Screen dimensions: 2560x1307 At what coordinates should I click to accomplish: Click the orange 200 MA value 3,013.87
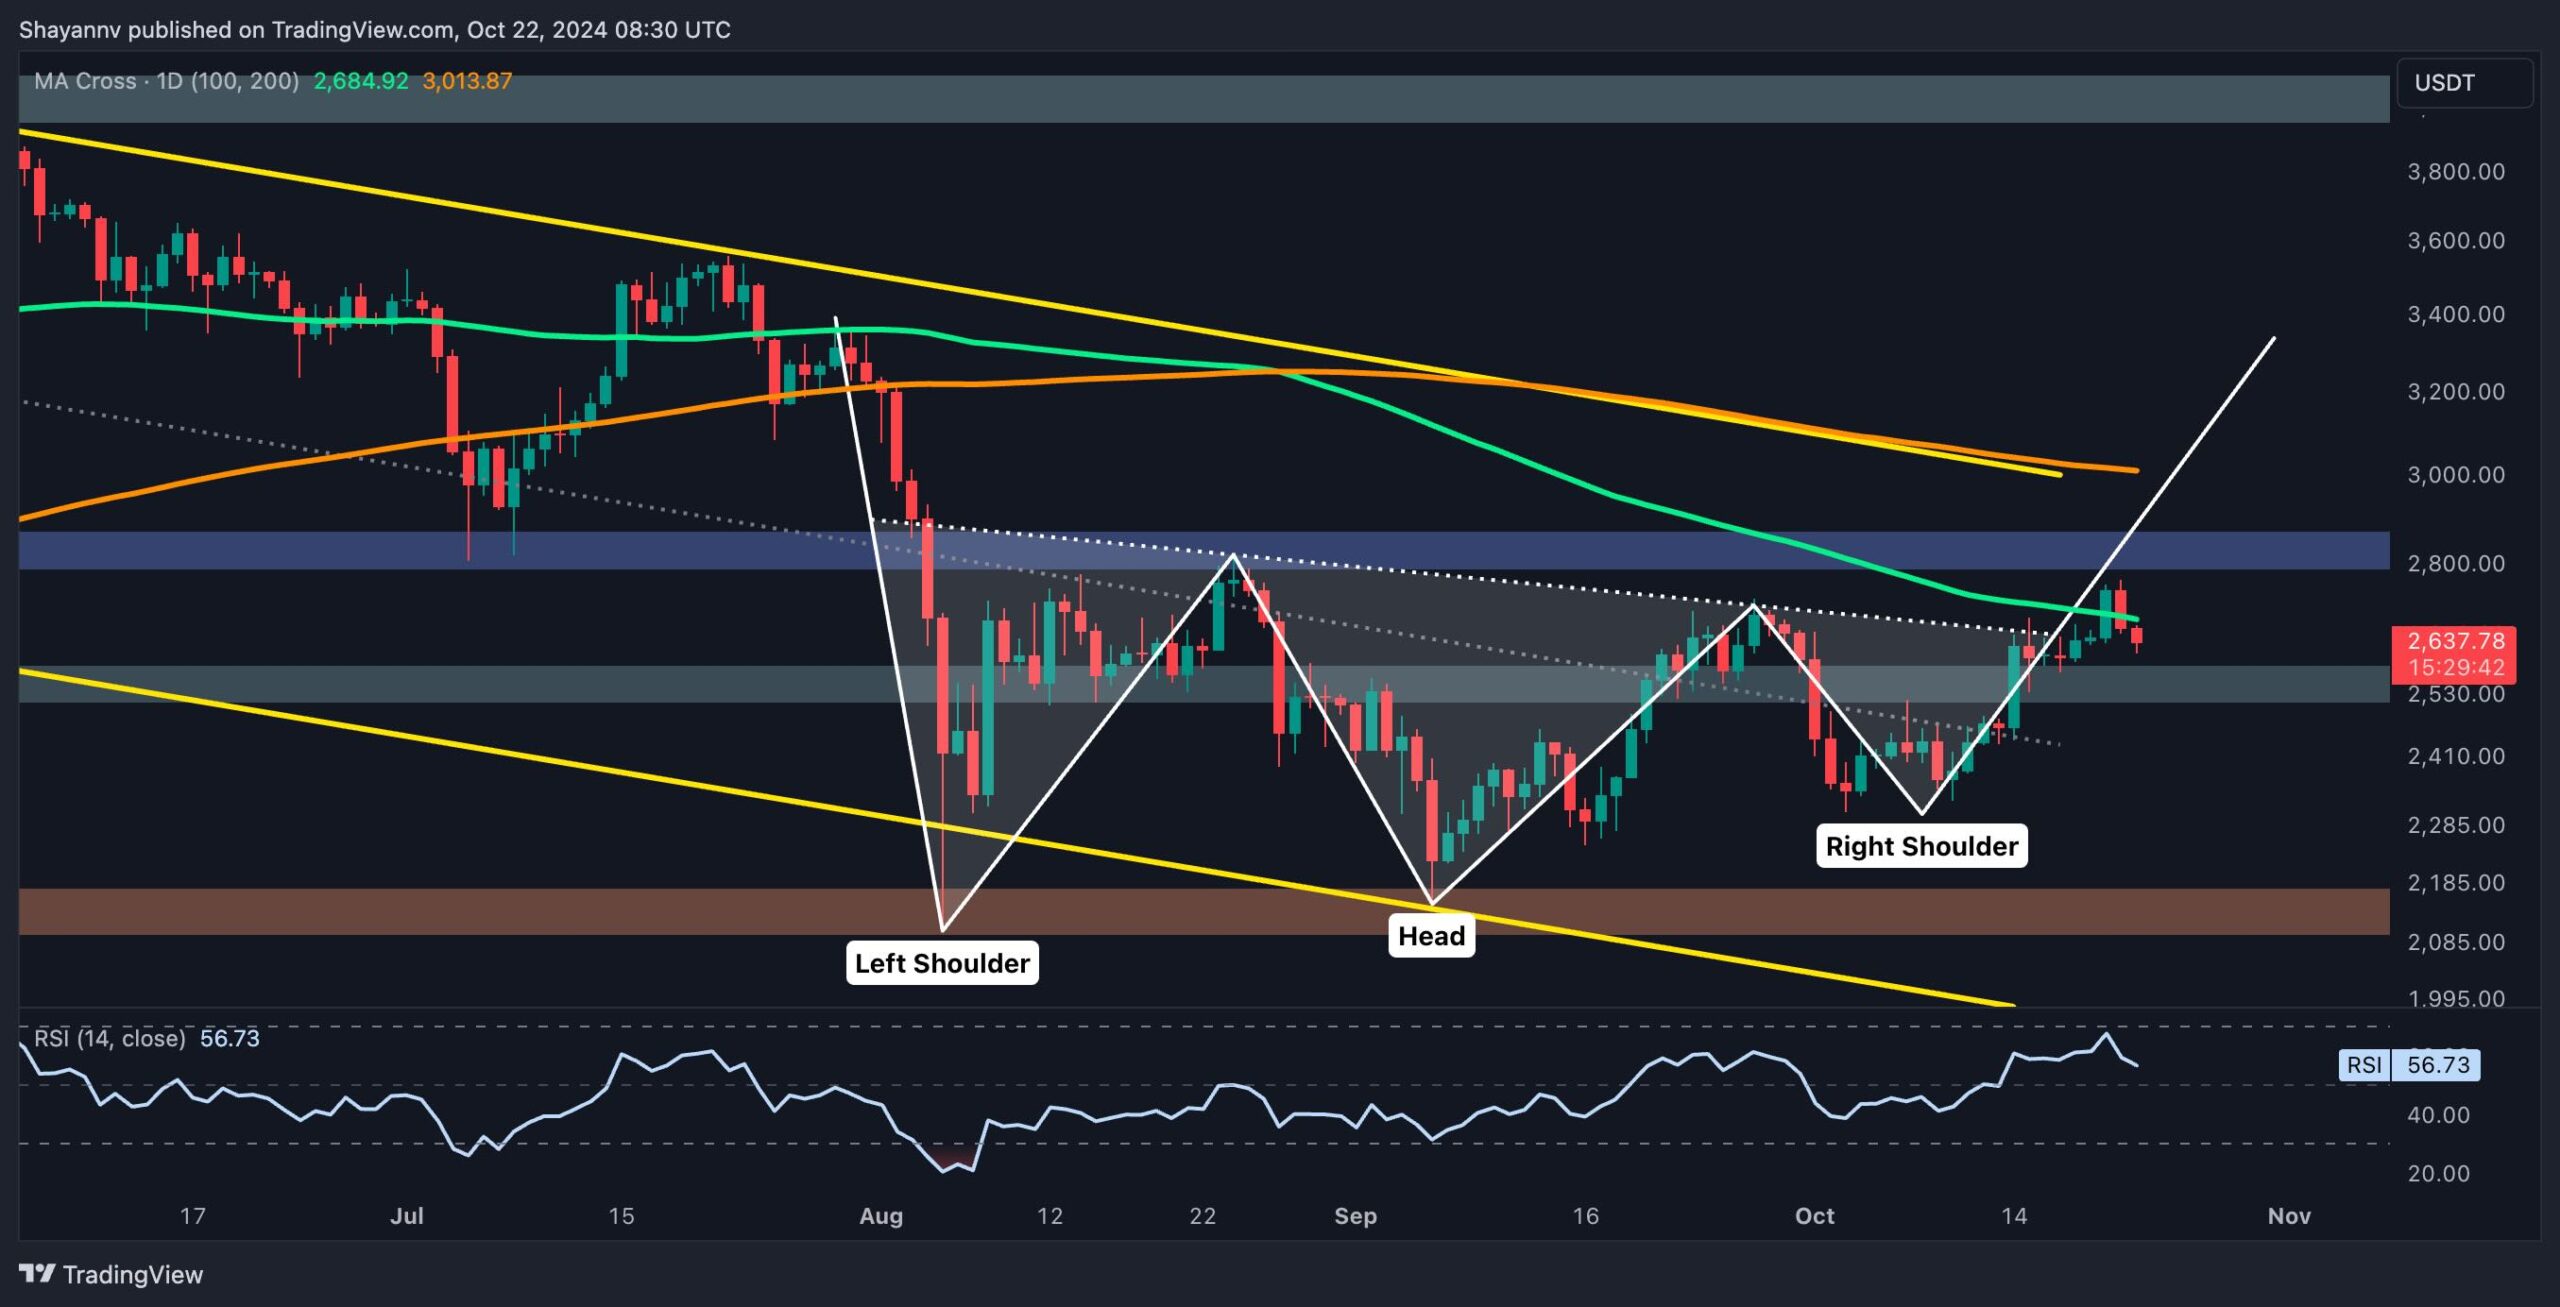(467, 81)
